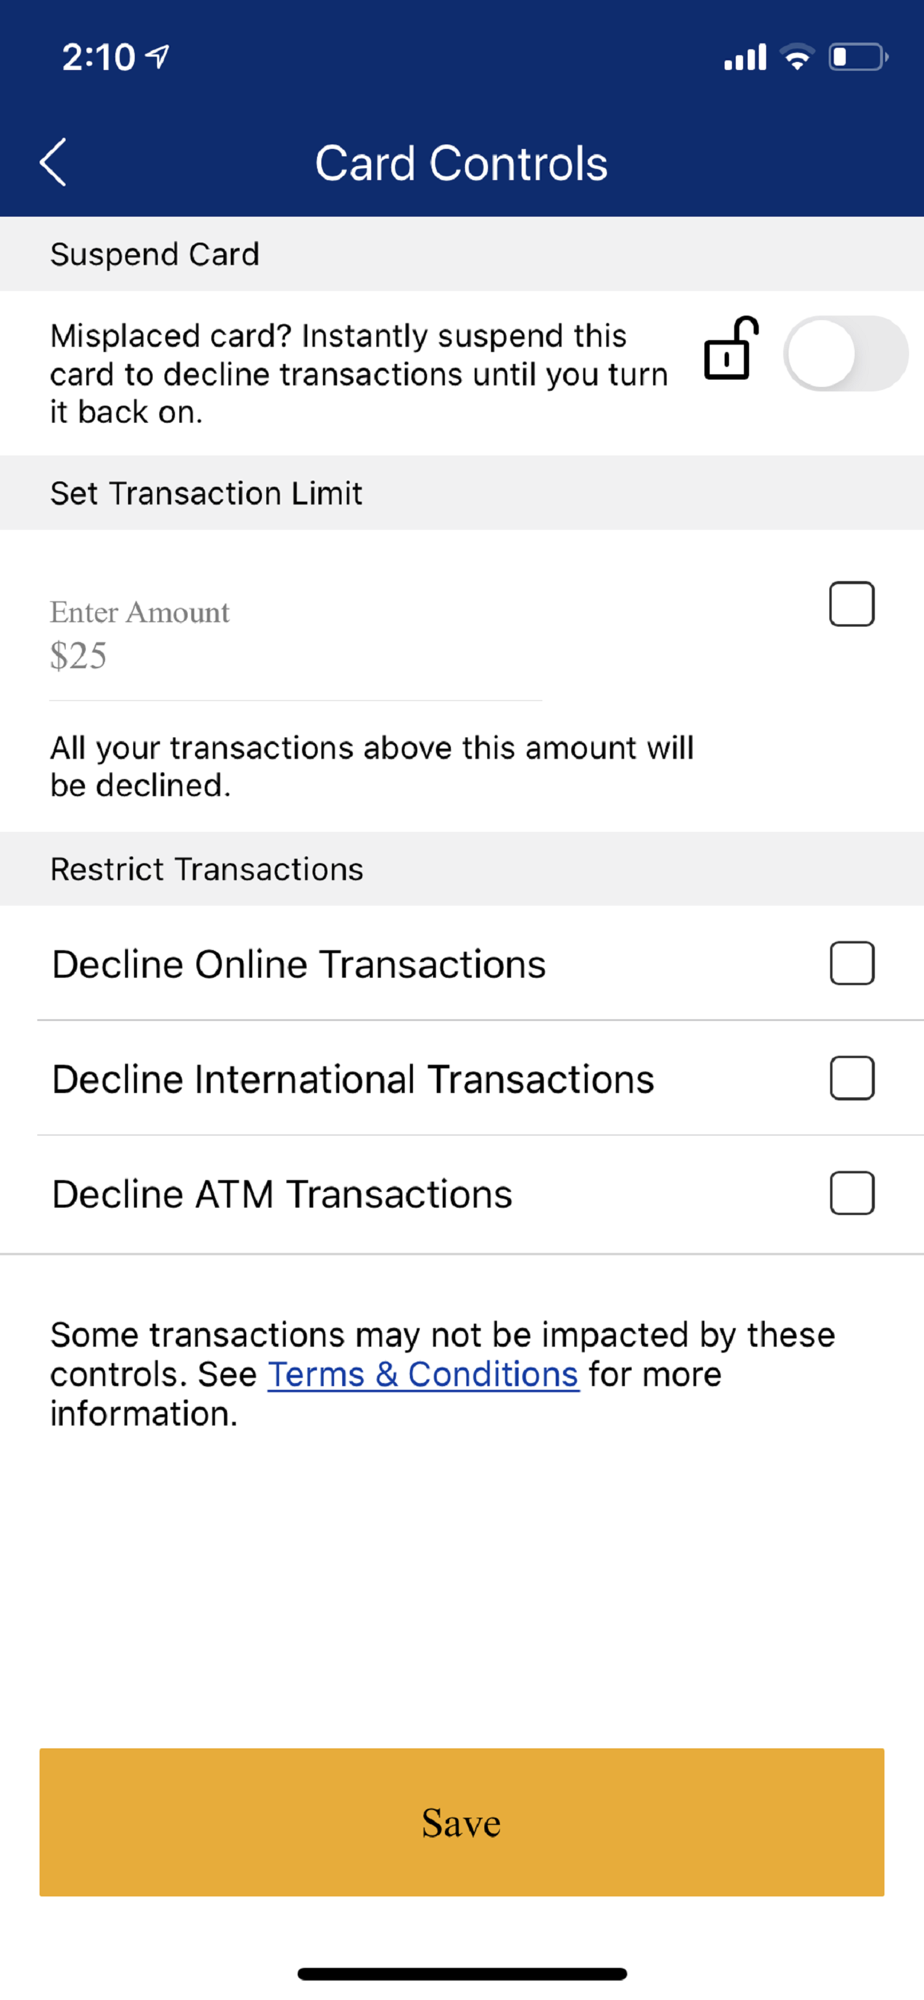Enable Decline International Transactions checkbox
The width and height of the screenshot is (924, 2000).
tap(852, 1078)
